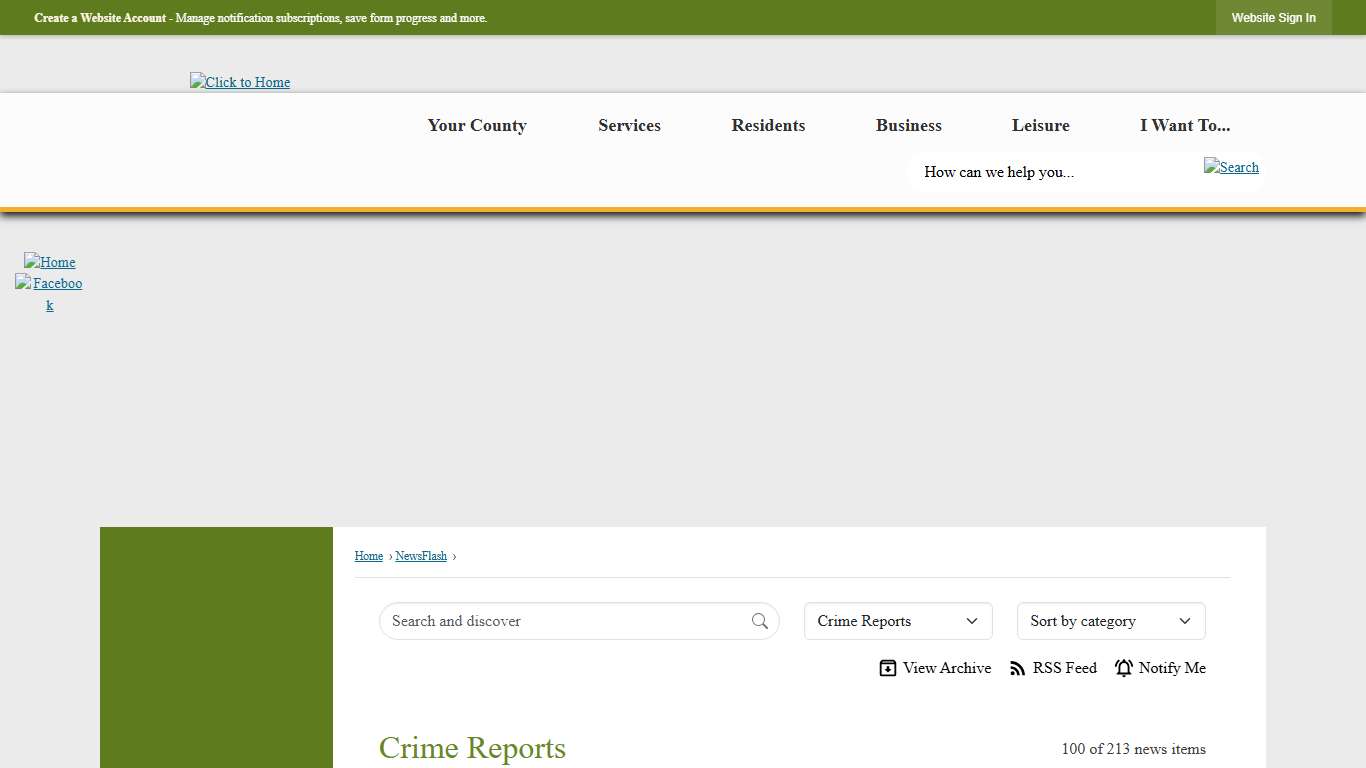Open the Residents menu
1366x768 pixels.
coord(768,125)
